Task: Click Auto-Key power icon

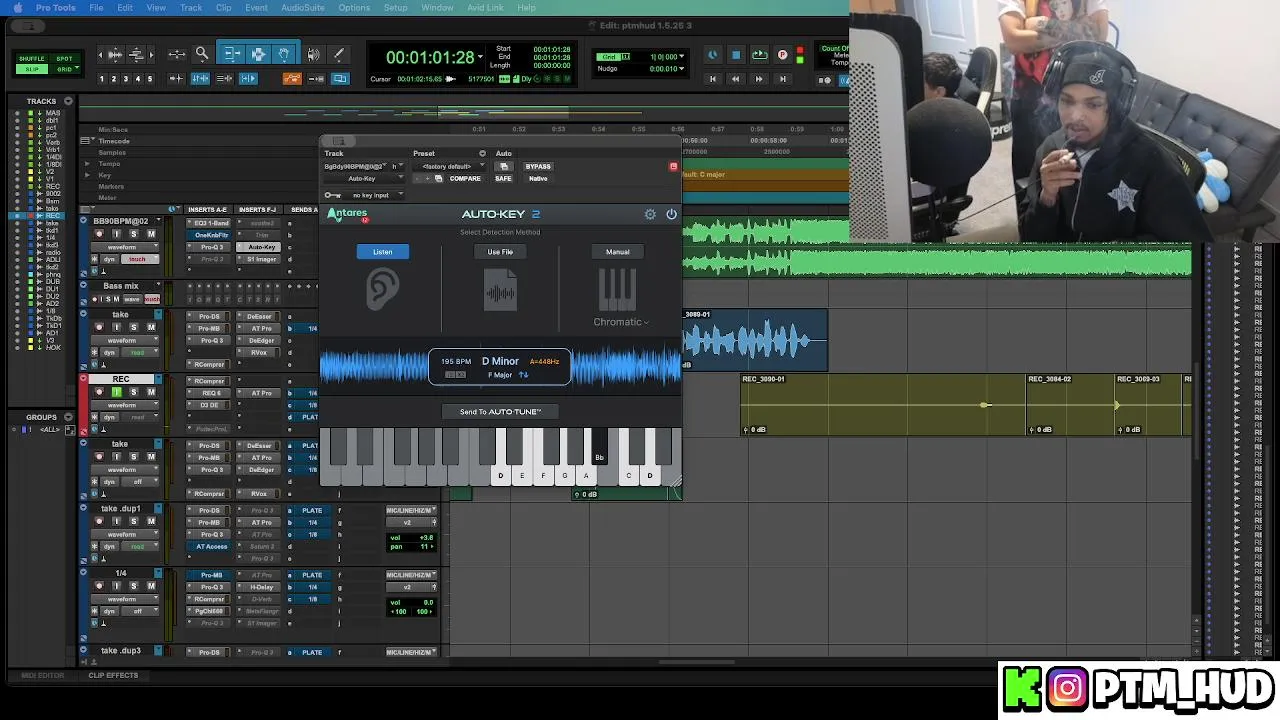Action: 671,214
